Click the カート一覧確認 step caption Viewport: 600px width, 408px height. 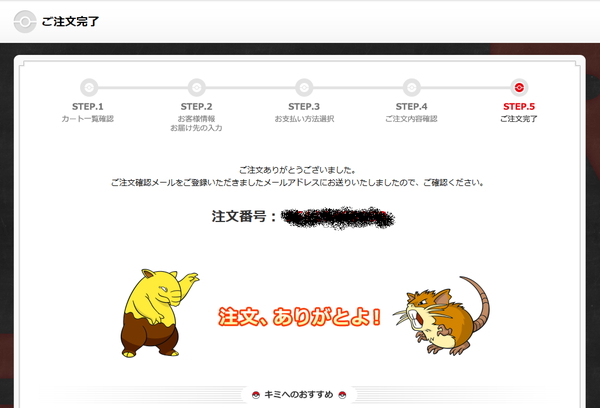(88, 119)
